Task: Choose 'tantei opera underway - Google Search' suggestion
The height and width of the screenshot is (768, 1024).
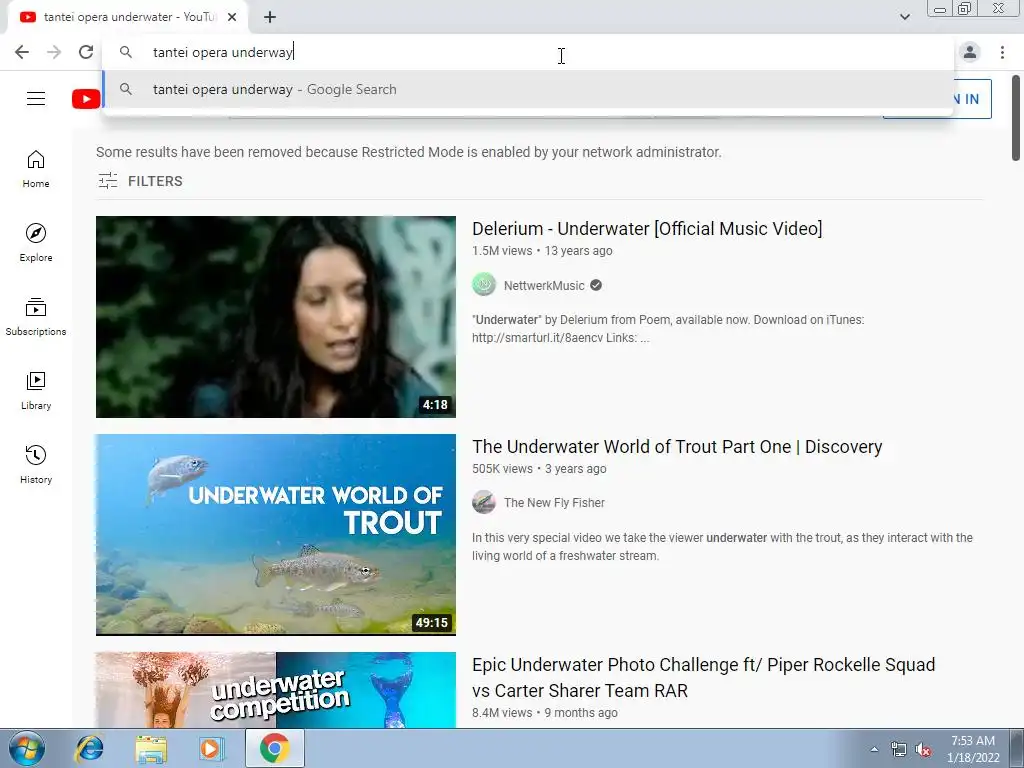Action: [528, 89]
